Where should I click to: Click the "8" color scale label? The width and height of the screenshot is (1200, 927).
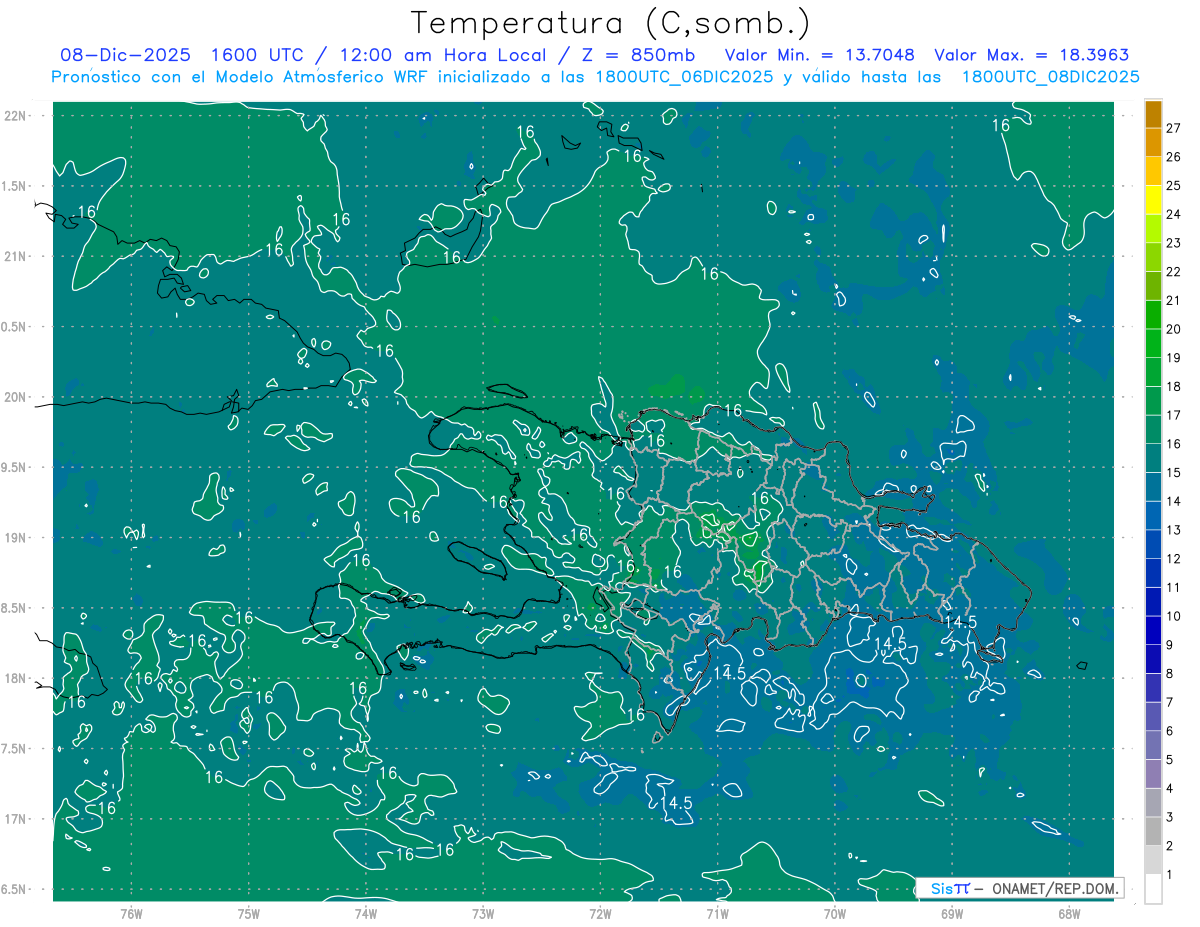click(x=1170, y=674)
